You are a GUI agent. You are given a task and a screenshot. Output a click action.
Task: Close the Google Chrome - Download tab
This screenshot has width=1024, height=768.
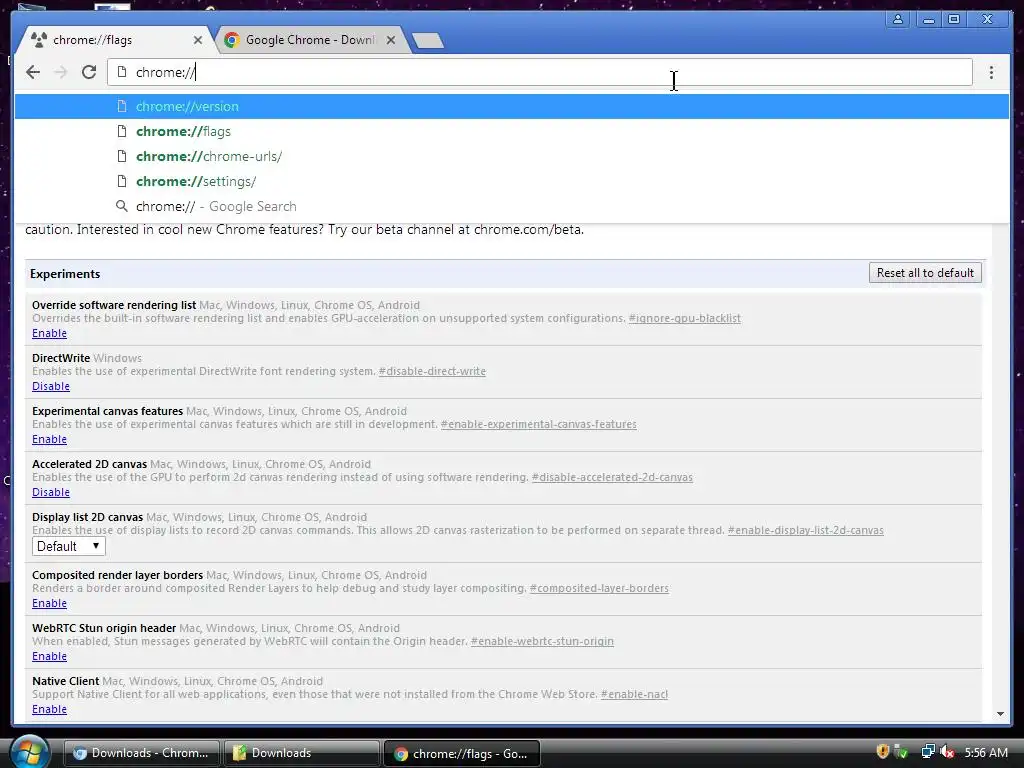click(x=391, y=40)
